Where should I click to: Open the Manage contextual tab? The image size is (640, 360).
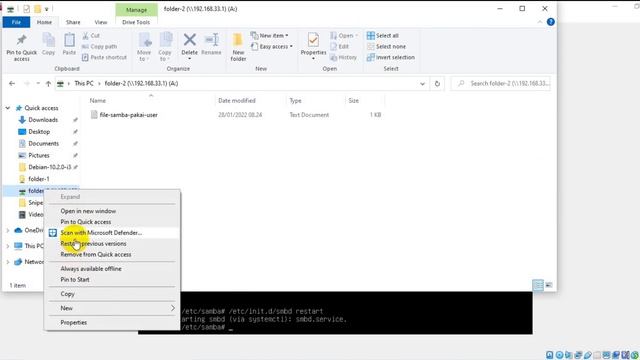coord(136,9)
